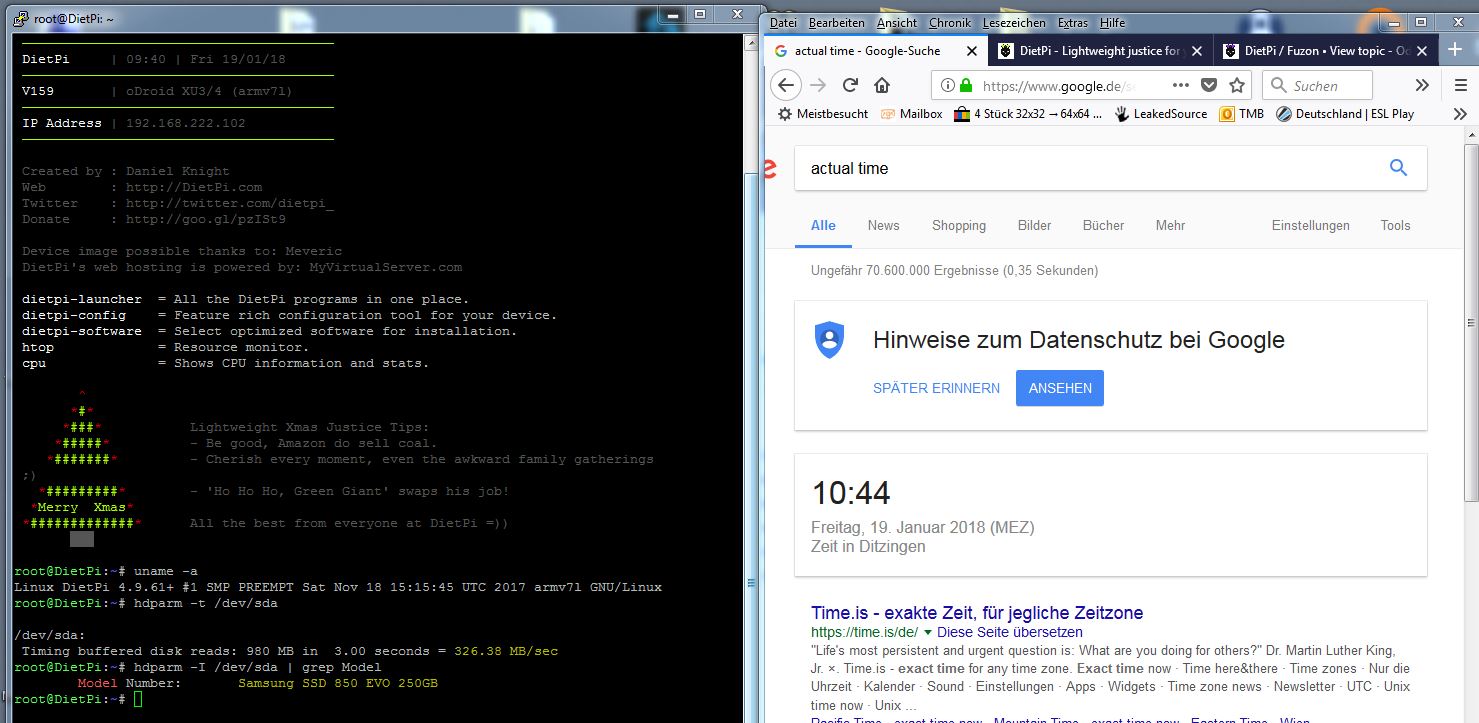Click the terminal prompt cursor

[x=138, y=699]
